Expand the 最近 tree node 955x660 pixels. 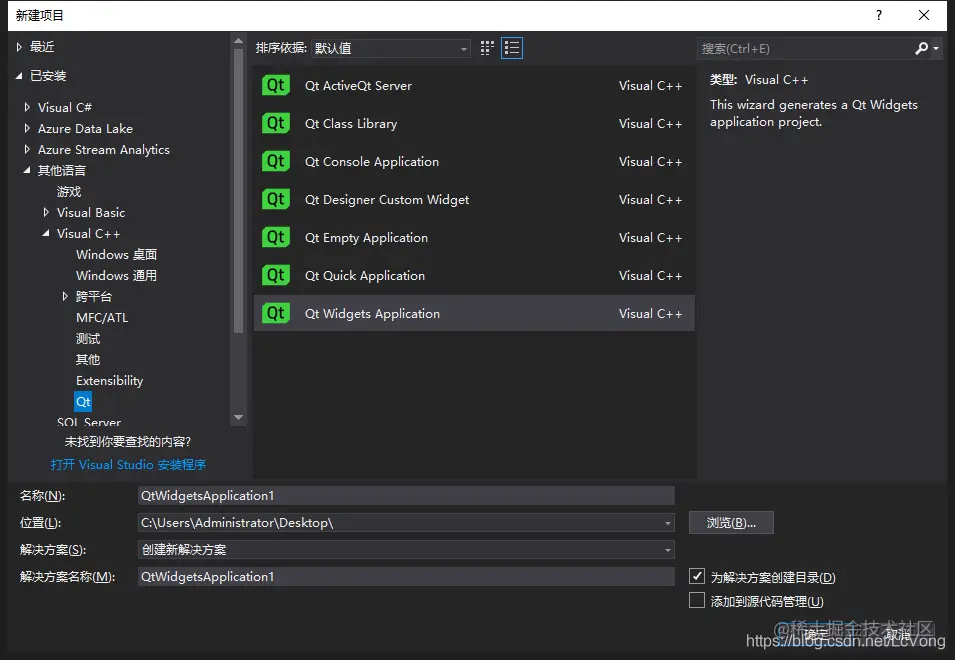coord(19,47)
